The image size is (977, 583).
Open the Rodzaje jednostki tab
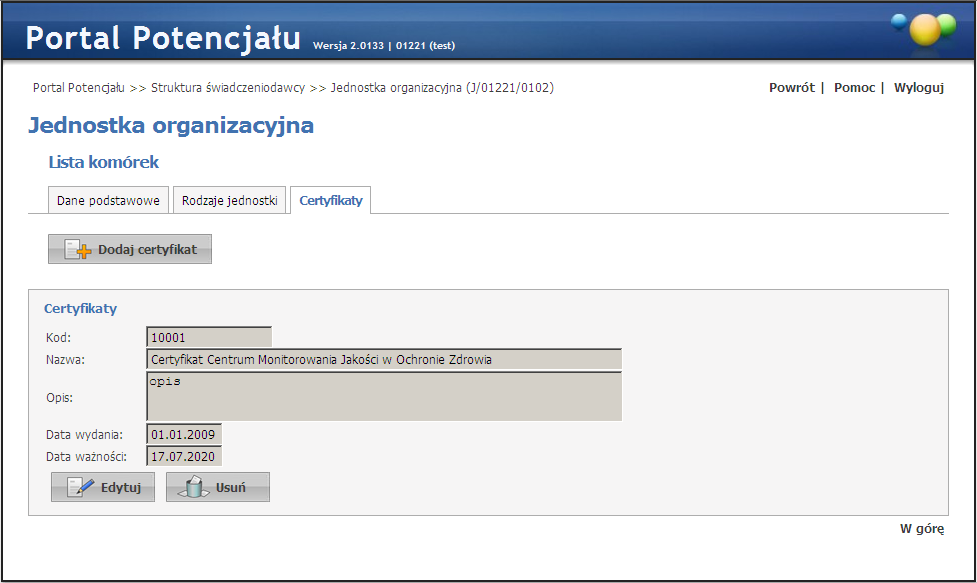[229, 200]
